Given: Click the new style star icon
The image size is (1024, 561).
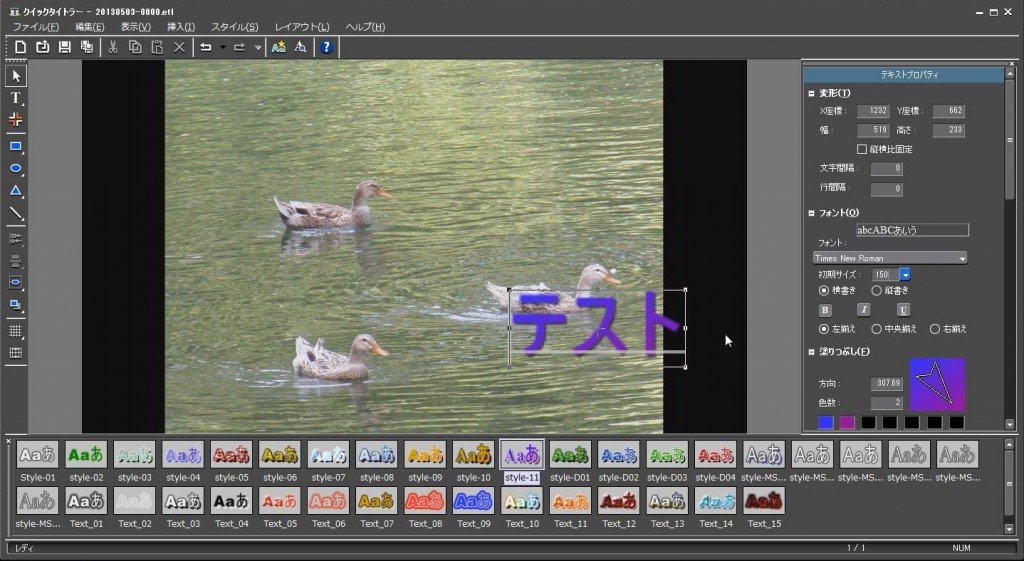Looking at the screenshot, I should [x=279, y=47].
